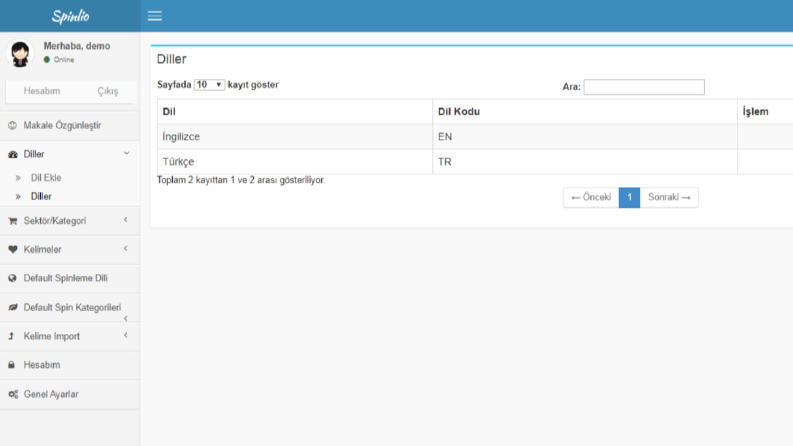Collapse the Diller menu chevron
Screen dimensions: 793x446
[126, 153]
